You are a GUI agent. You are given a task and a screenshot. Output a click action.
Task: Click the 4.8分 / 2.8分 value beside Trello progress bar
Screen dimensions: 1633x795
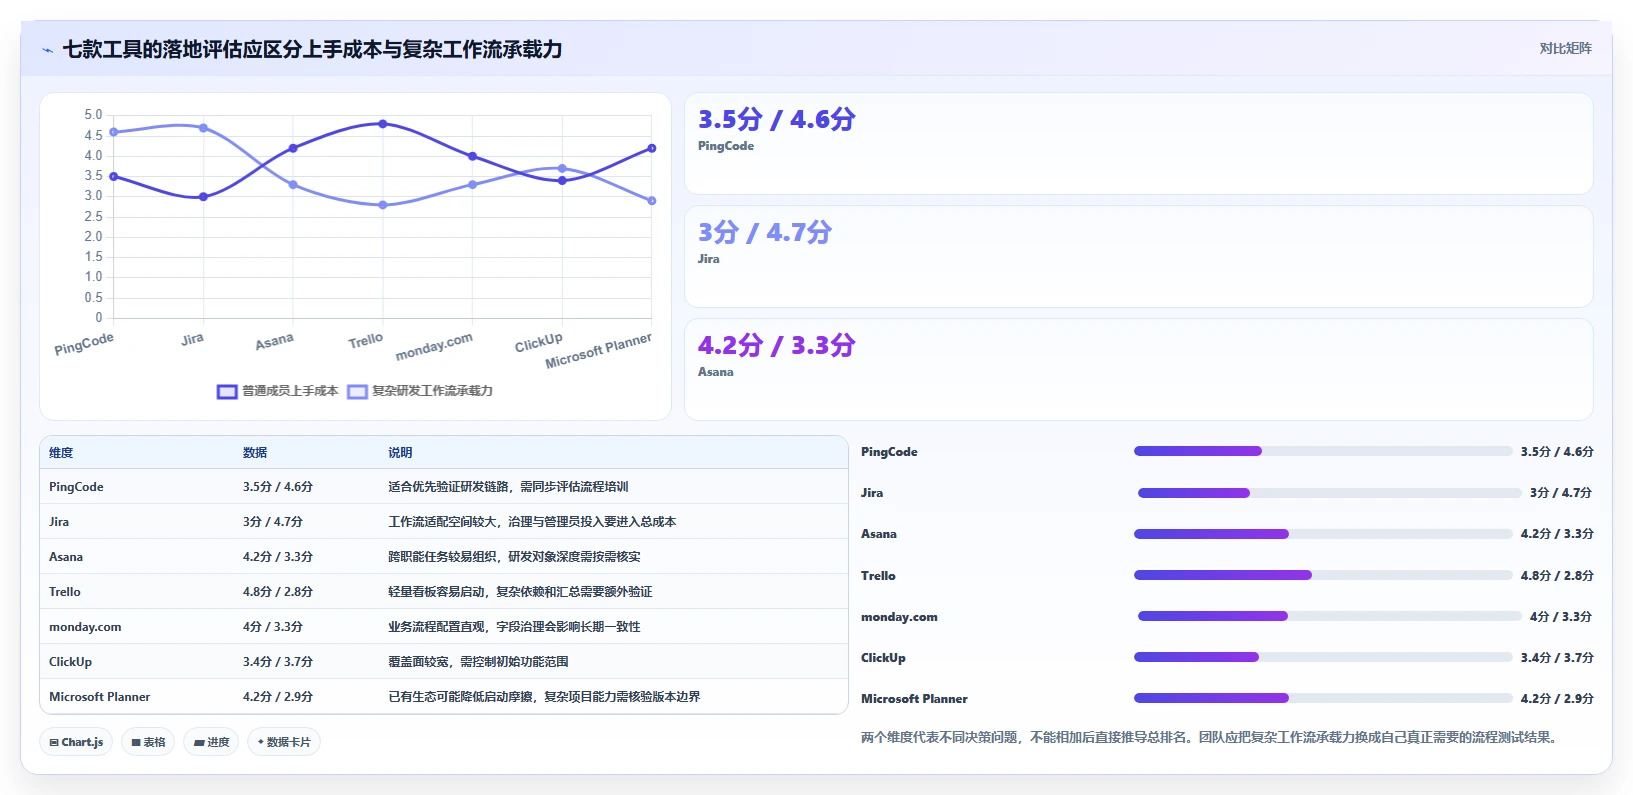(x=1557, y=576)
